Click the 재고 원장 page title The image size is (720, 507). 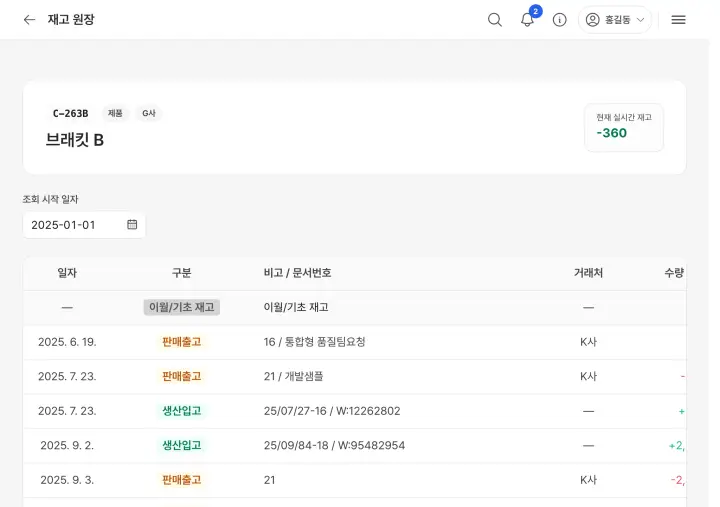tap(71, 19)
